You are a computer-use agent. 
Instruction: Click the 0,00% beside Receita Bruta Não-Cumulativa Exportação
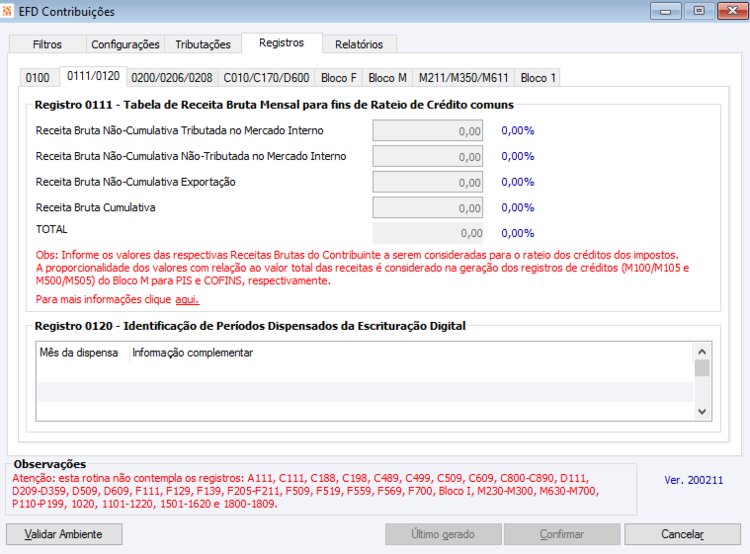point(518,182)
